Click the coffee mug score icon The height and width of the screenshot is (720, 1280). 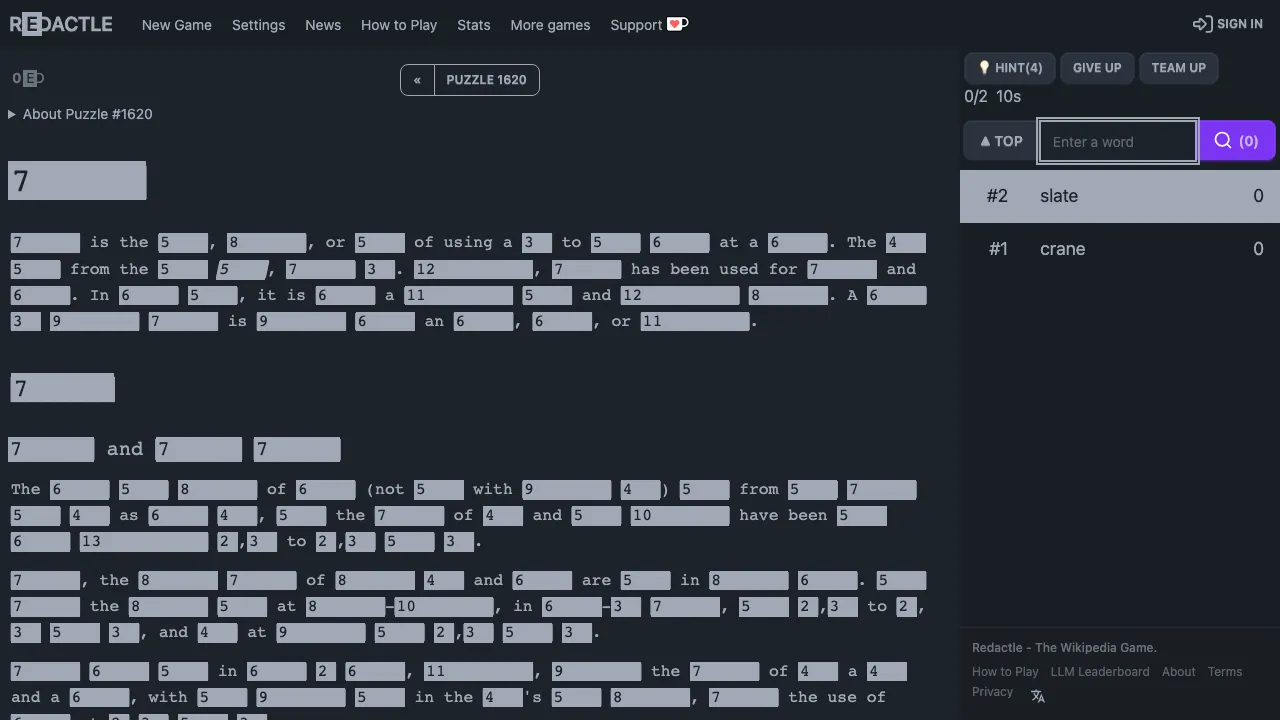28,78
